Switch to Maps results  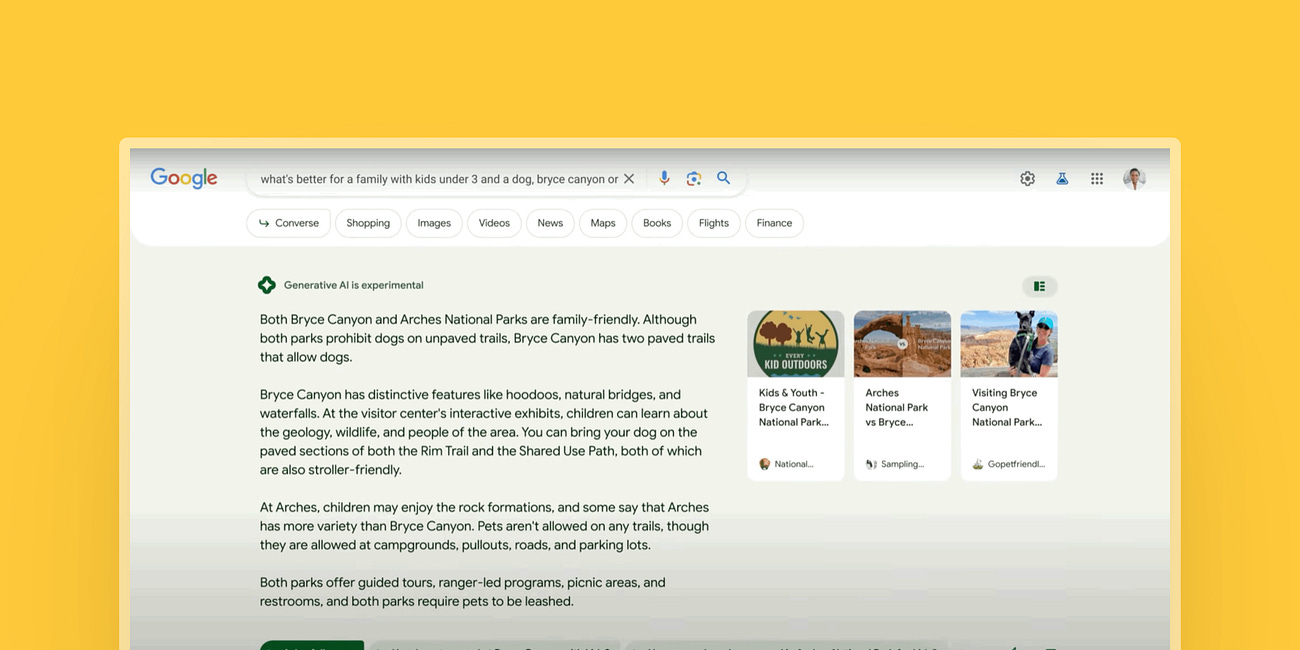tap(603, 223)
